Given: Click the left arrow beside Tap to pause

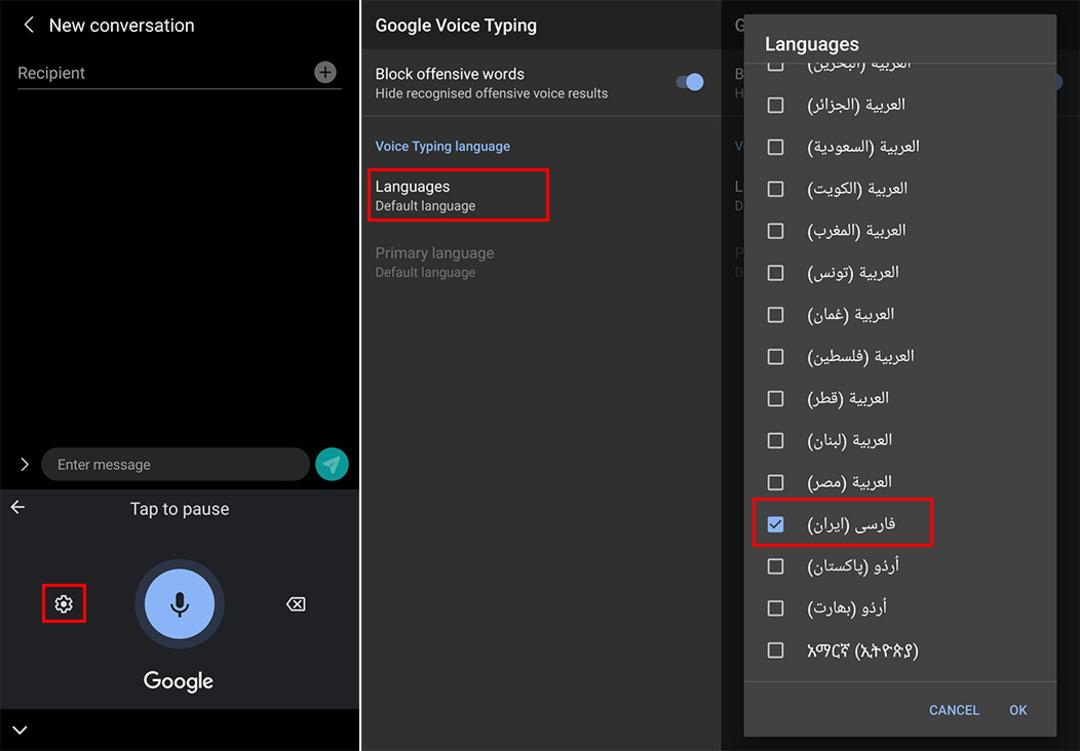Looking at the screenshot, I should [x=18, y=508].
